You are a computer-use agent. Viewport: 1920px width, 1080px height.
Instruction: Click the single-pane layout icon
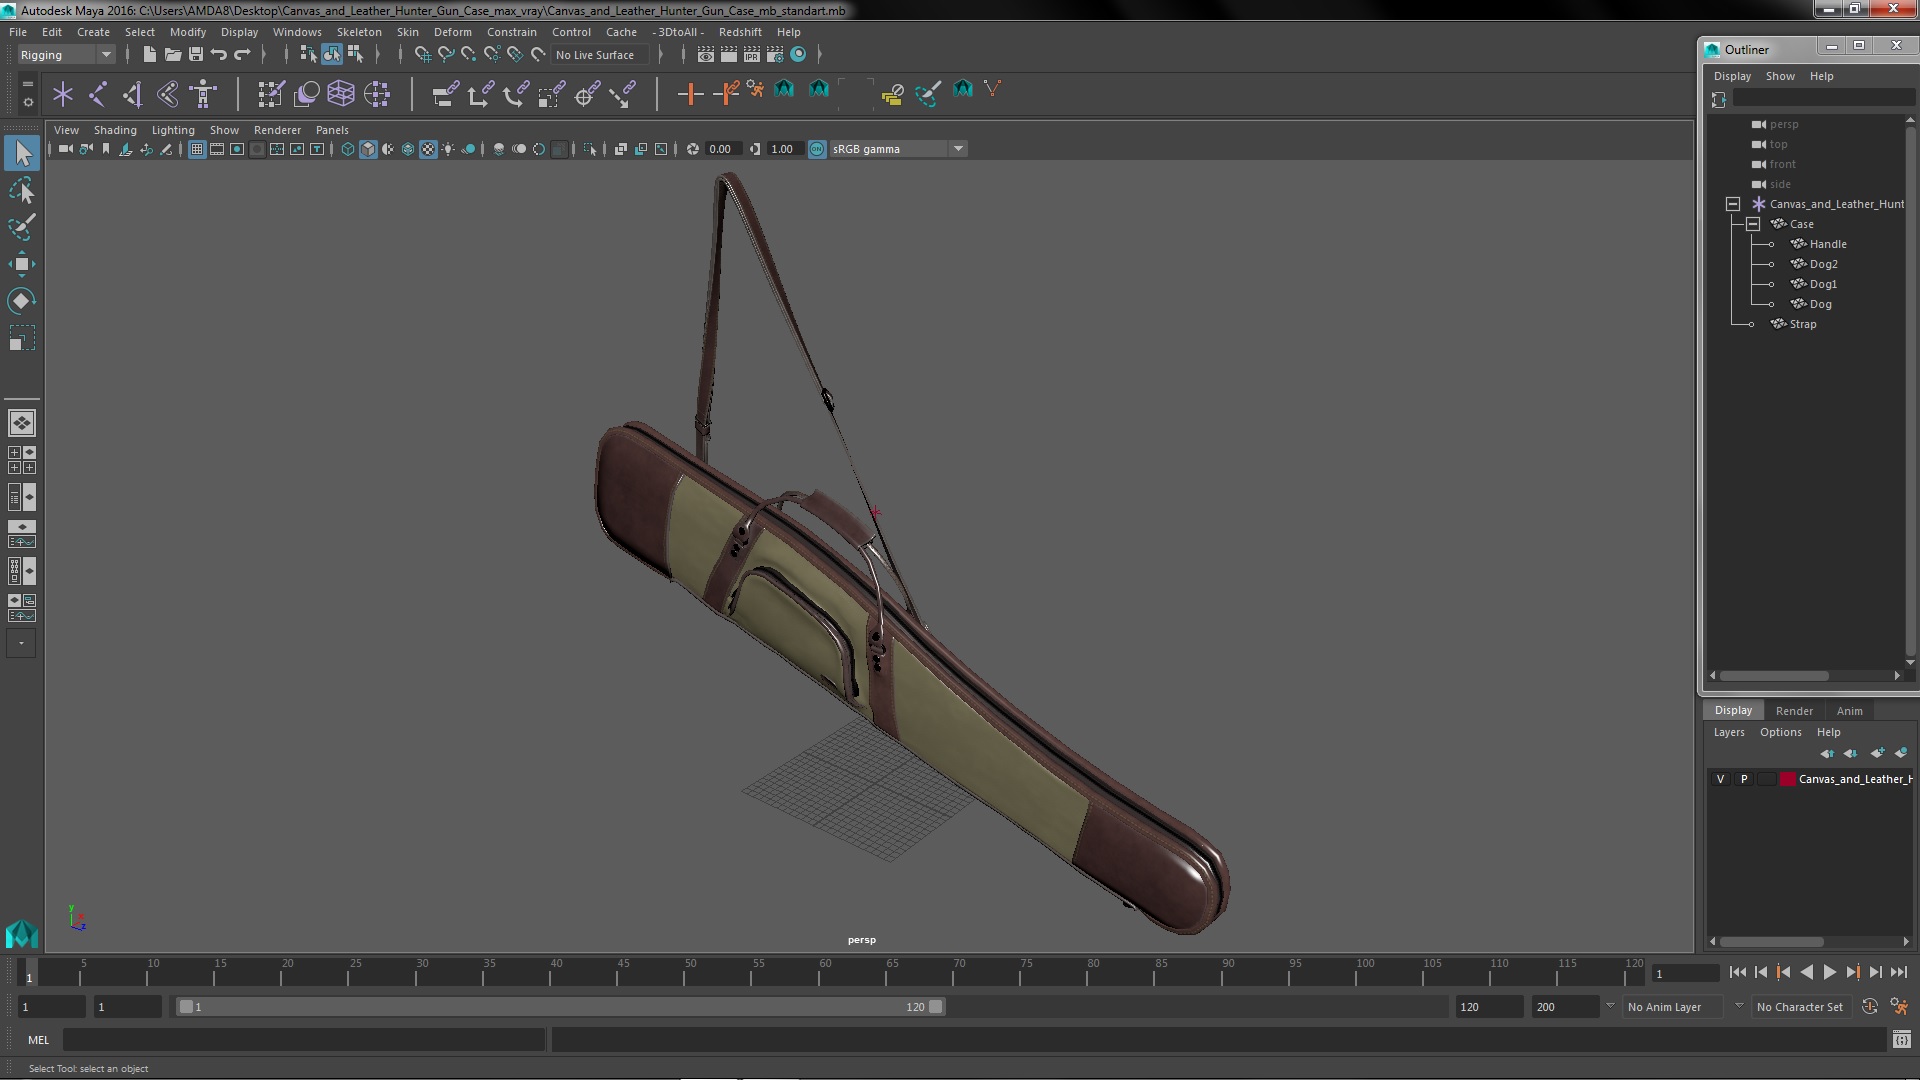(22, 423)
